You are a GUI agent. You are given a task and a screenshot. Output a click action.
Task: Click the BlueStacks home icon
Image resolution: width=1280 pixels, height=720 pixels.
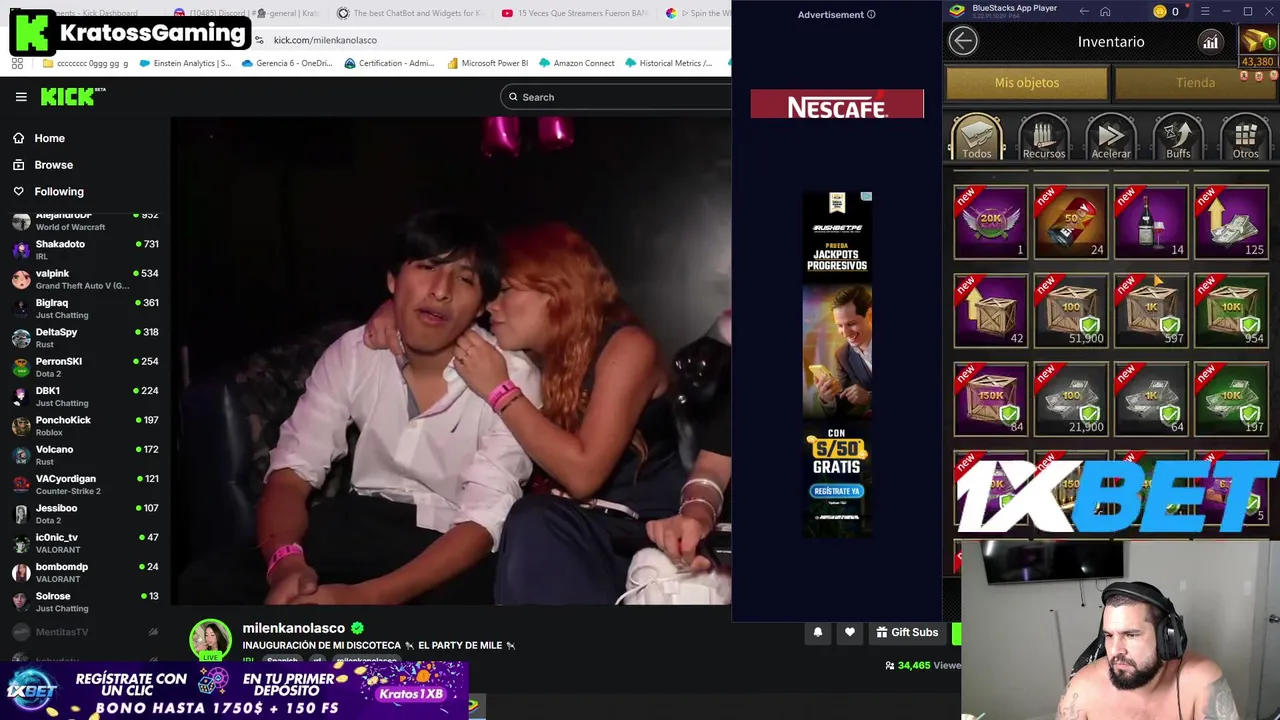[1105, 11]
